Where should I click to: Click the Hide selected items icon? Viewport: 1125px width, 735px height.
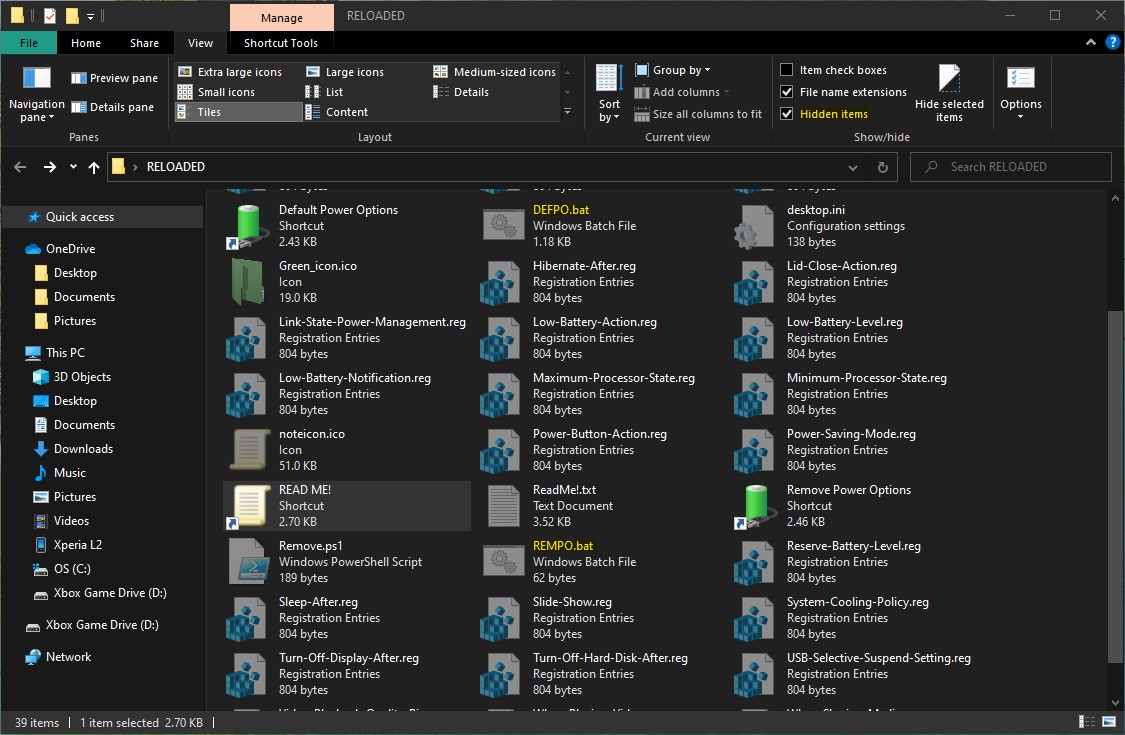coord(949,78)
